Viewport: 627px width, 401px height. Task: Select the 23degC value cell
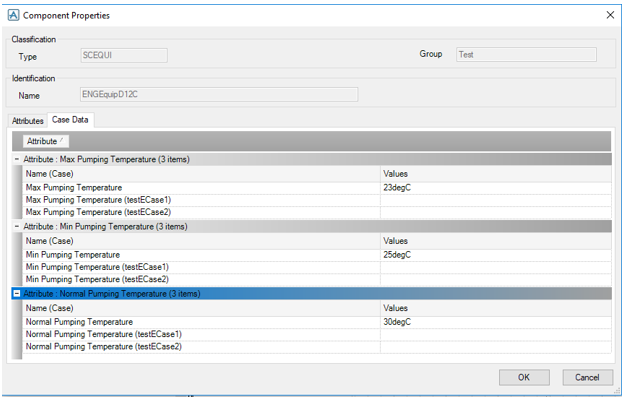(x=495, y=187)
